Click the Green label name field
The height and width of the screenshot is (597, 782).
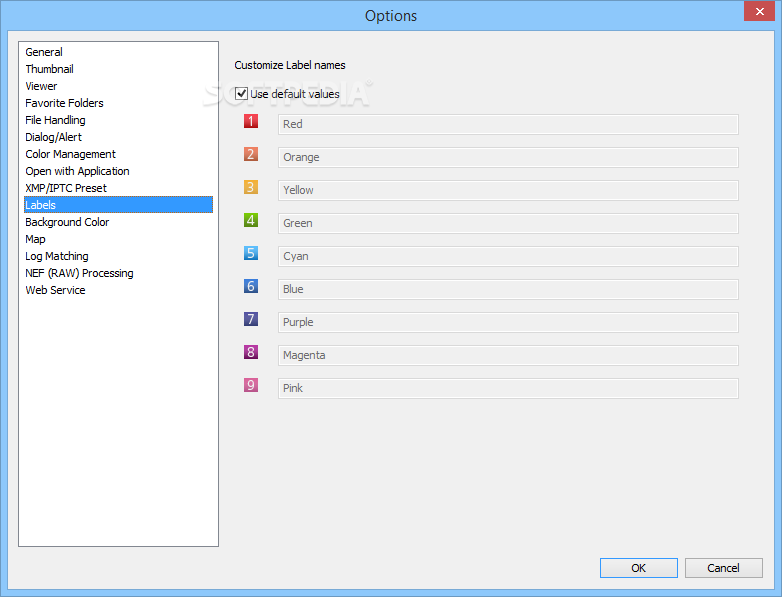tap(508, 223)
